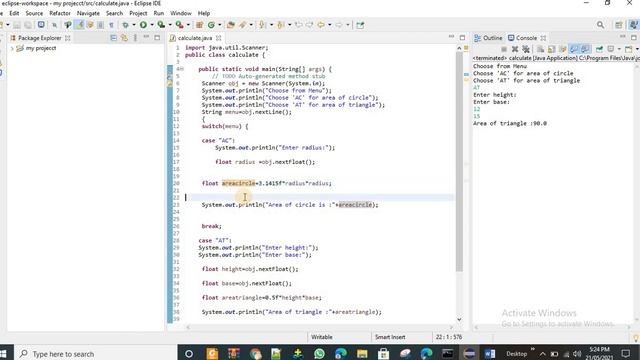
Task: Open Windows notification center icon
Action: (626, 353)
